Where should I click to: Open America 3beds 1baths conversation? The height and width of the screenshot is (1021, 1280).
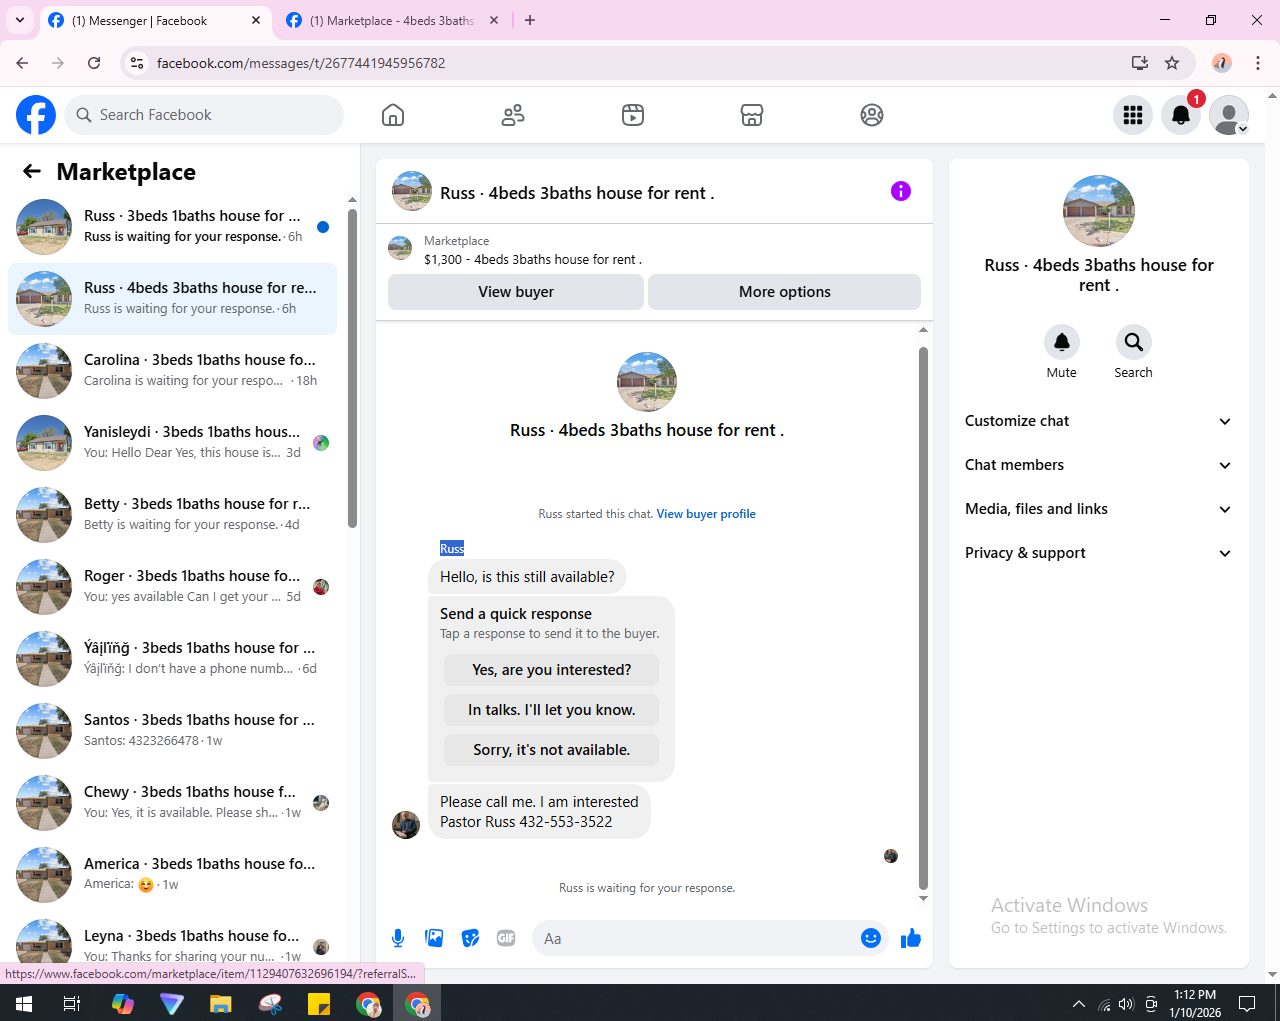pos(172,875)
